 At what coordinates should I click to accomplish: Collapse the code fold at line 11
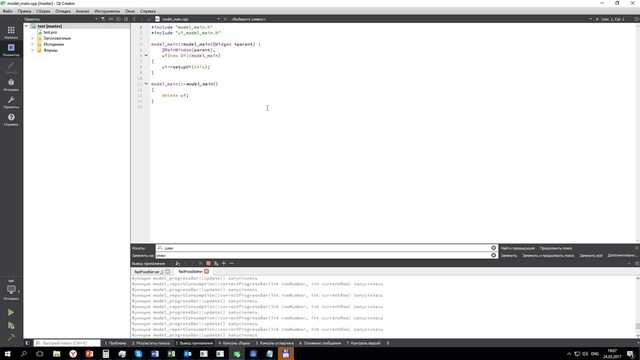pyautogui.click(x=146, y=84)
